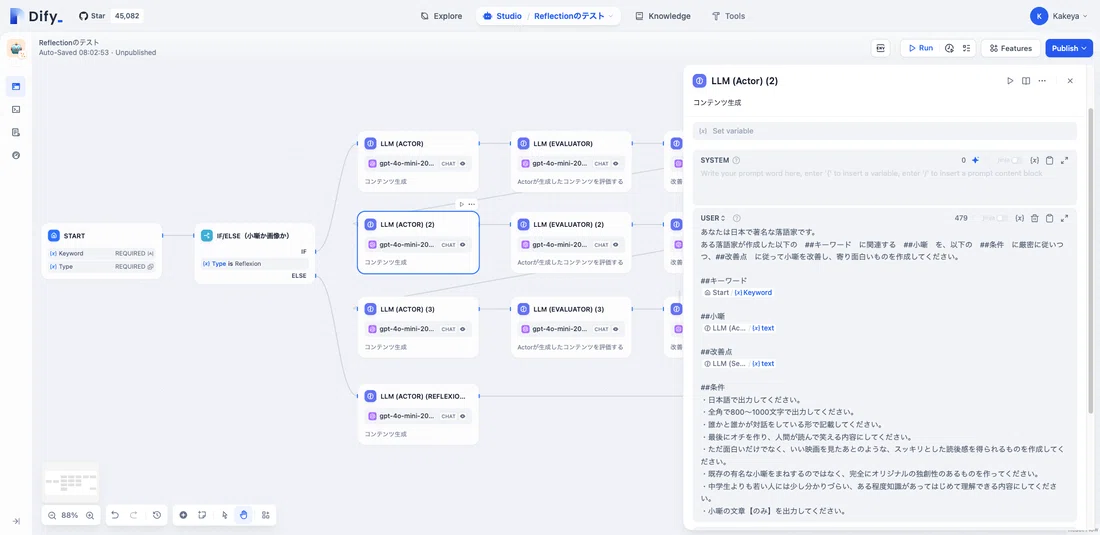1100x535 pixels.
Task: Click the panel vertical scrollbar
Action: (1089, 259)
